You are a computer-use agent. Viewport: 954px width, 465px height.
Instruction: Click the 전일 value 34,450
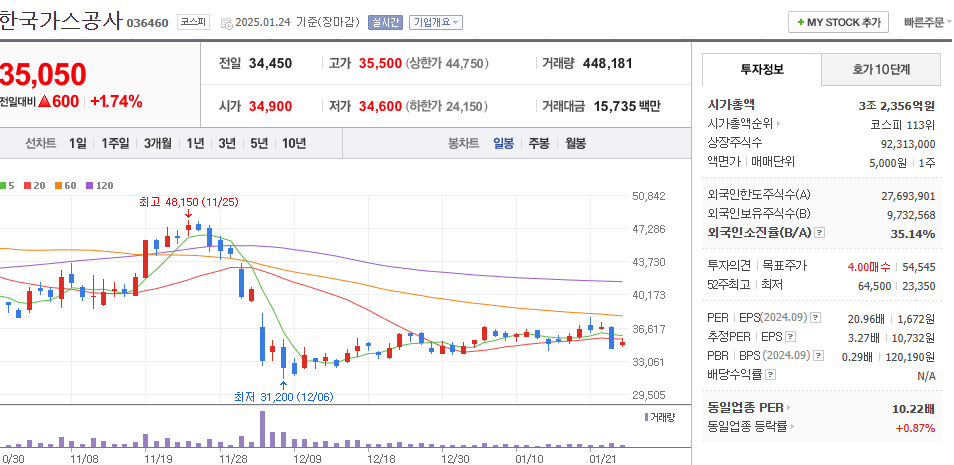click(x=270, y=63)
